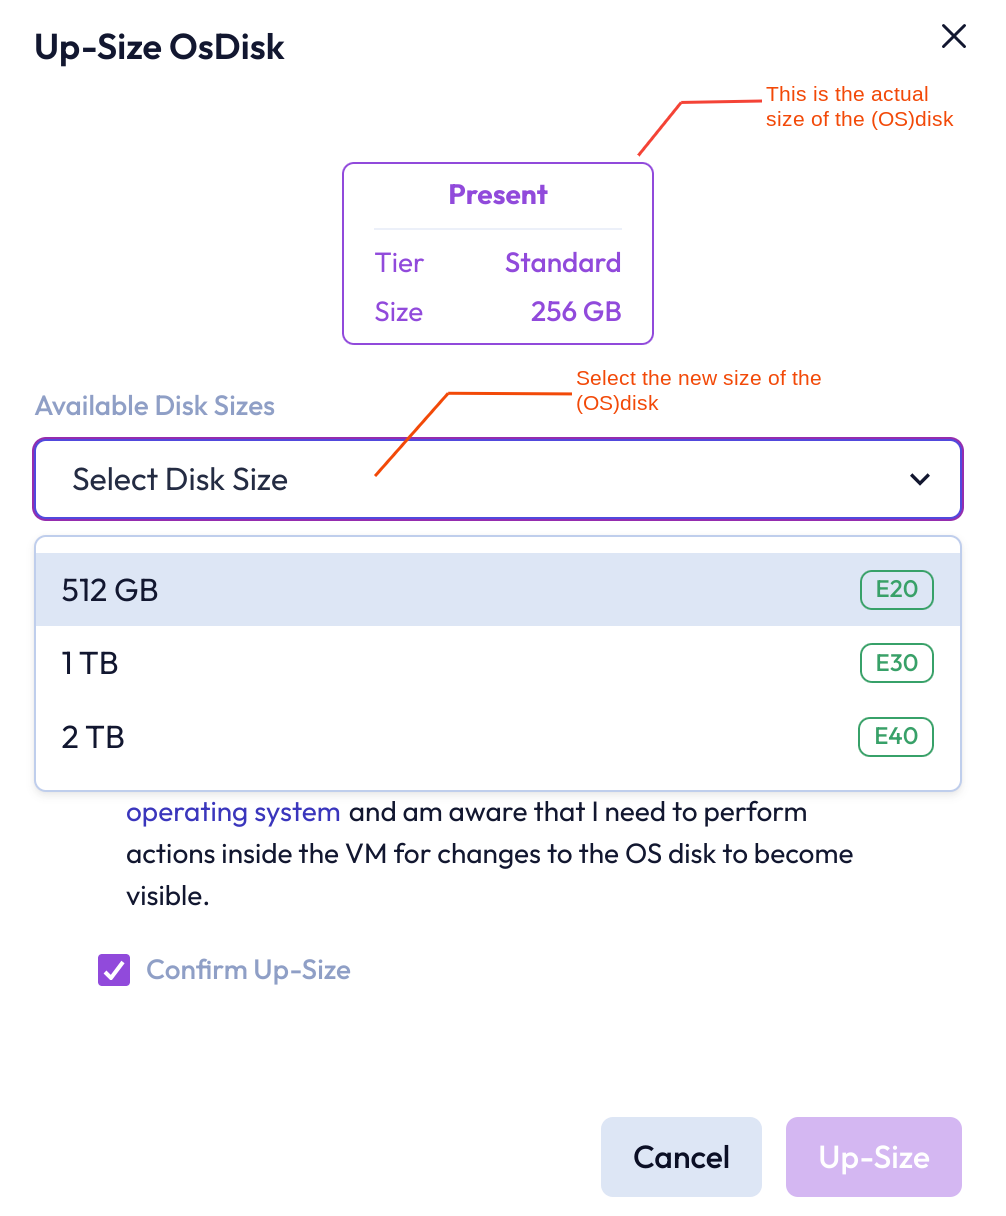Click the Confirm Up-Size label text
This screenshot has width=1006, height=1216.
click(248, 970)
